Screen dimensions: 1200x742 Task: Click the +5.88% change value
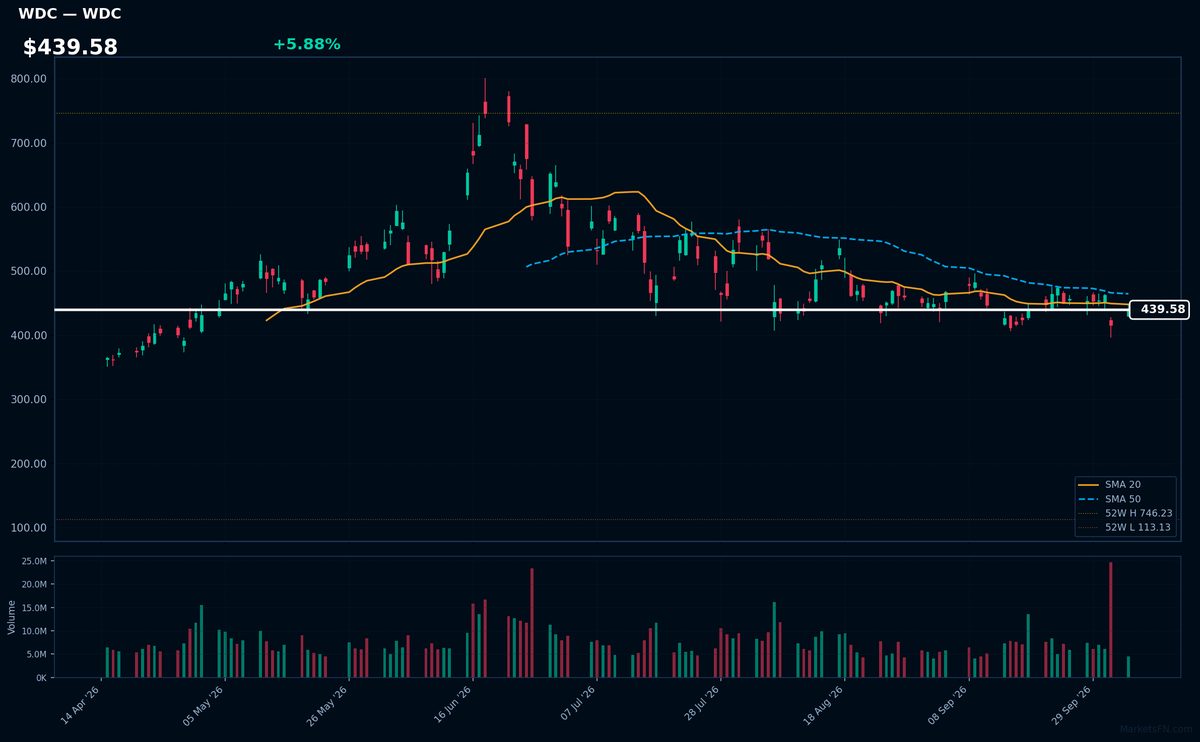click(x=306, y=44)
